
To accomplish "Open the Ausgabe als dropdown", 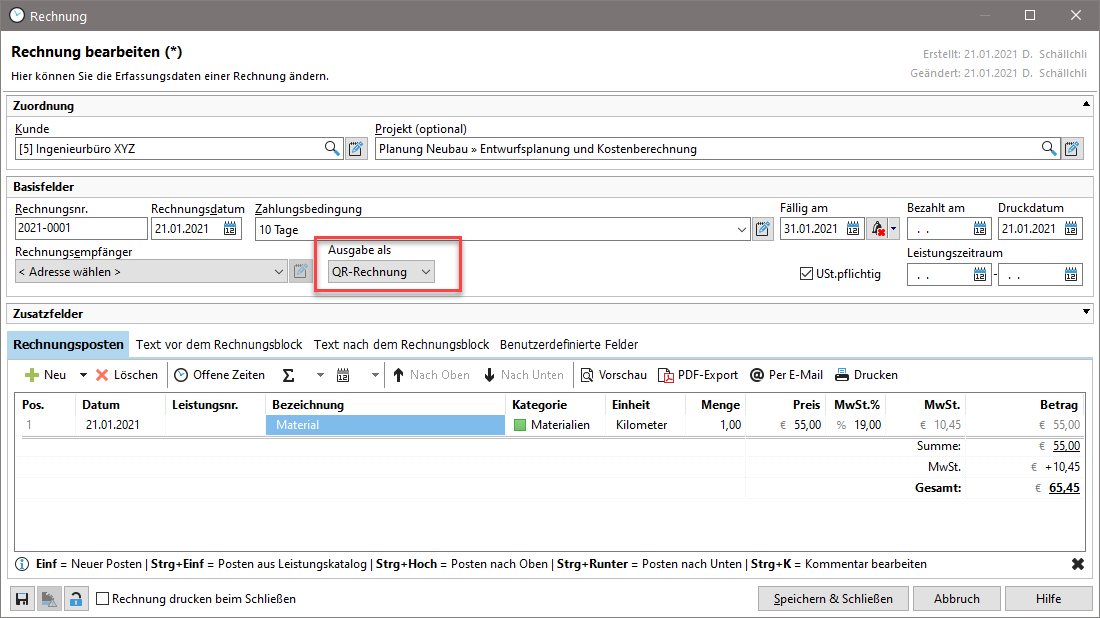I will (381, 272).
